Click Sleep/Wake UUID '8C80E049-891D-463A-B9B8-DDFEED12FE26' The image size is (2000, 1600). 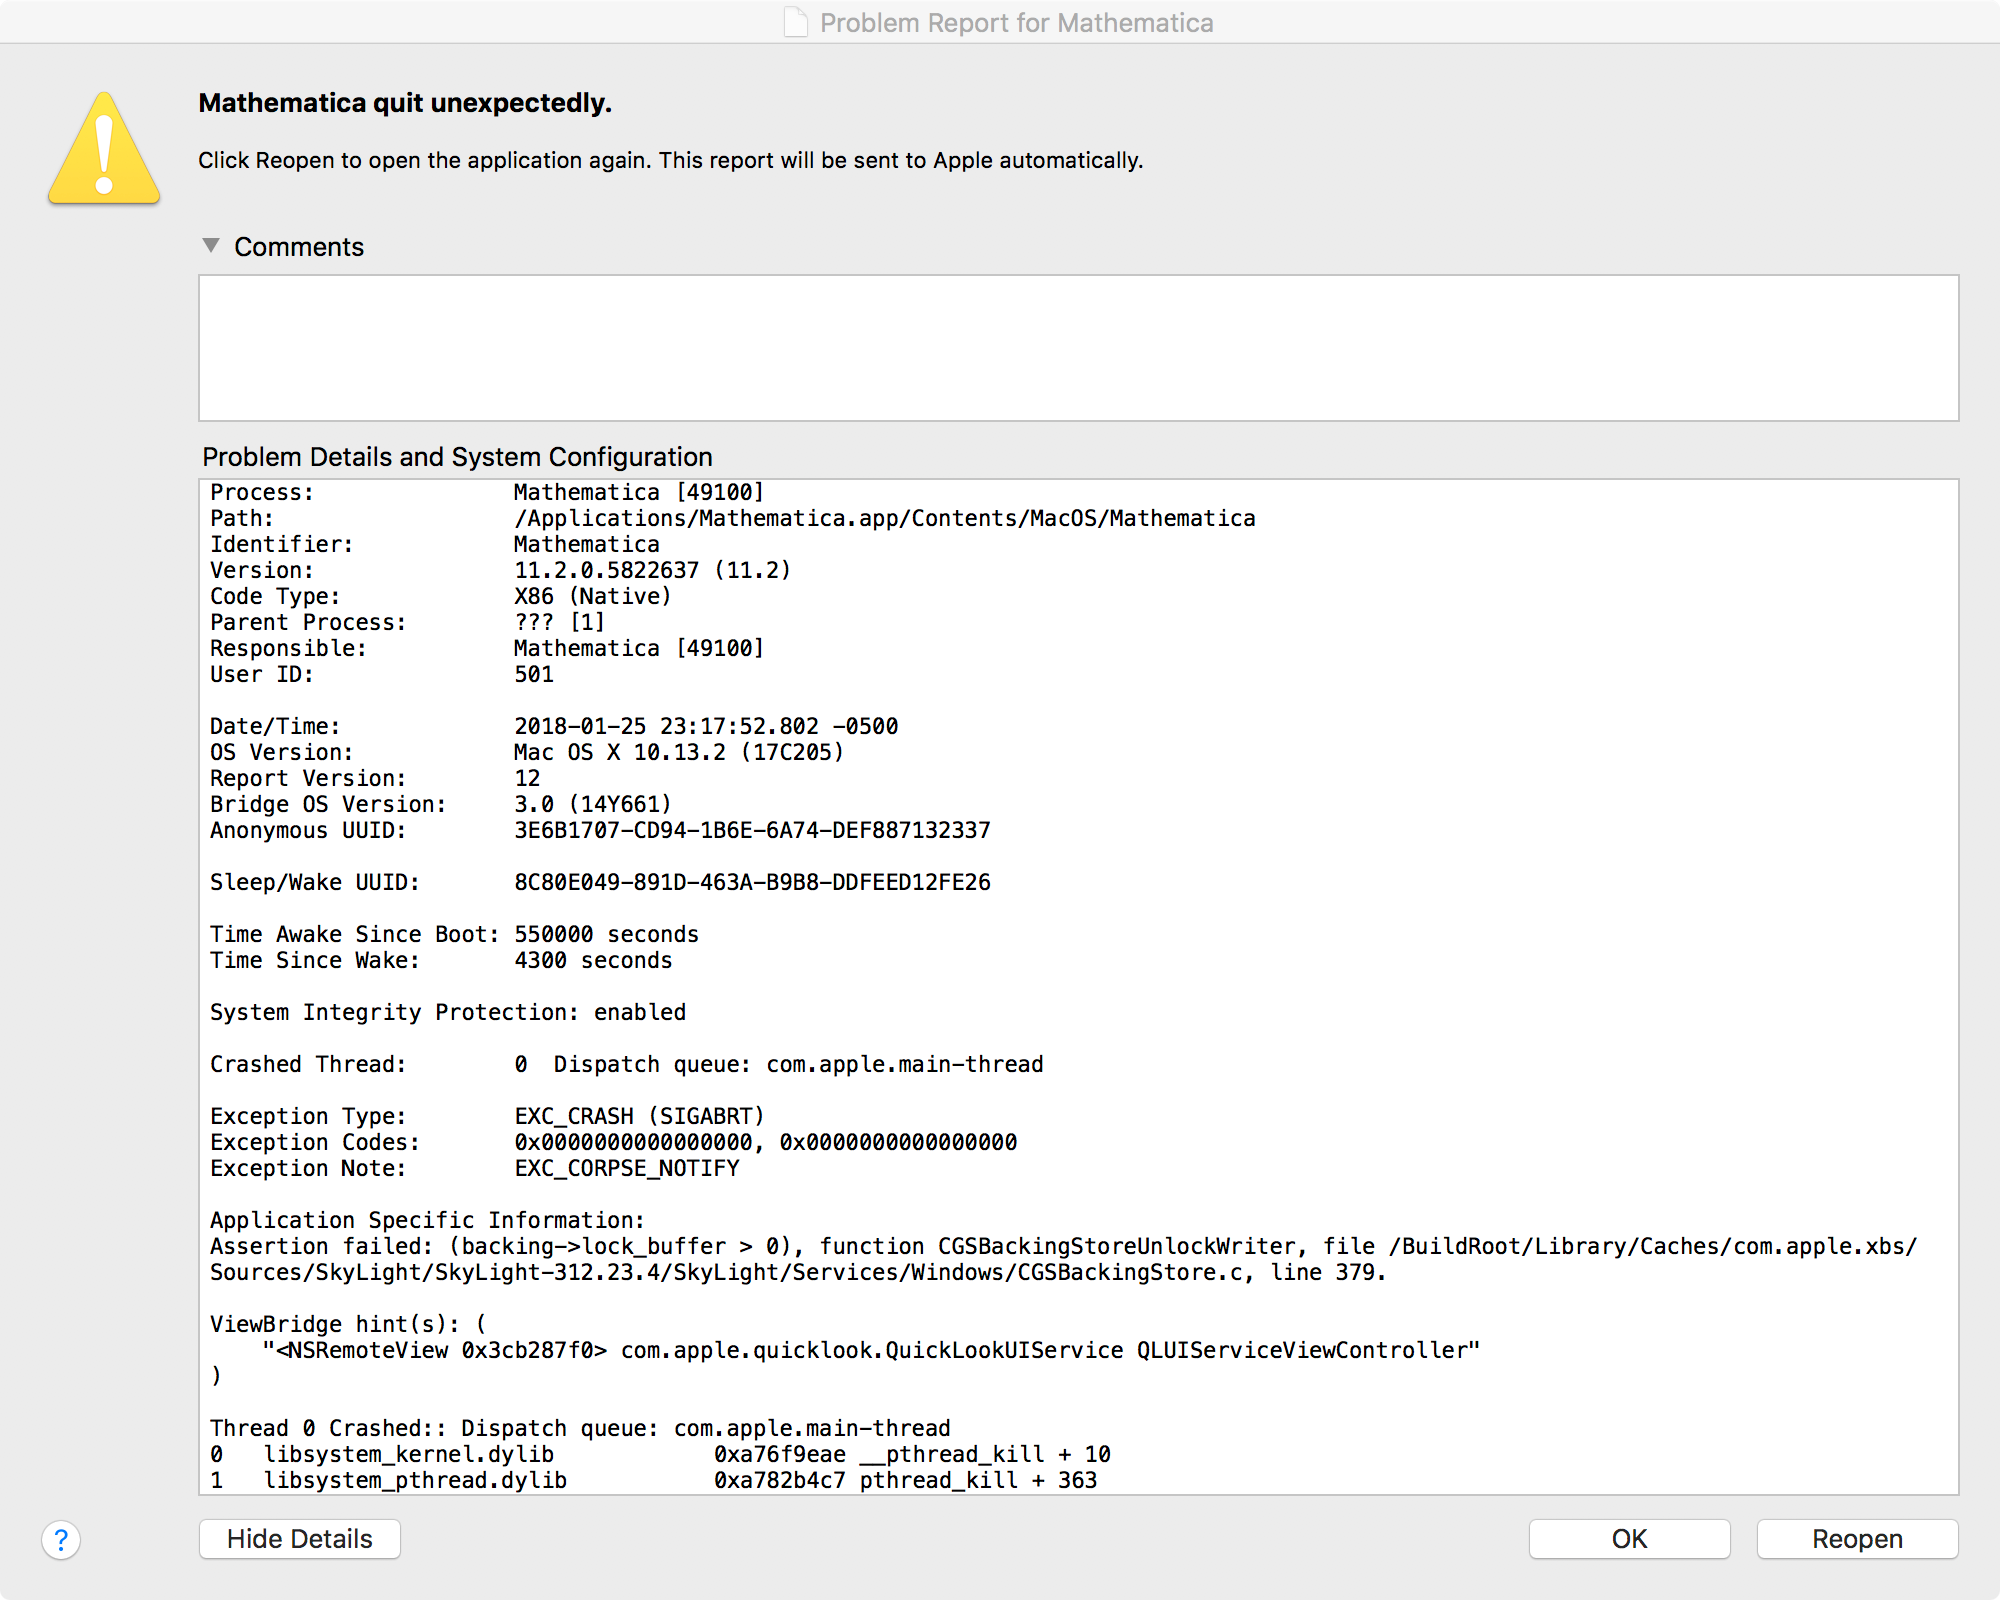[x=752, y=882]
